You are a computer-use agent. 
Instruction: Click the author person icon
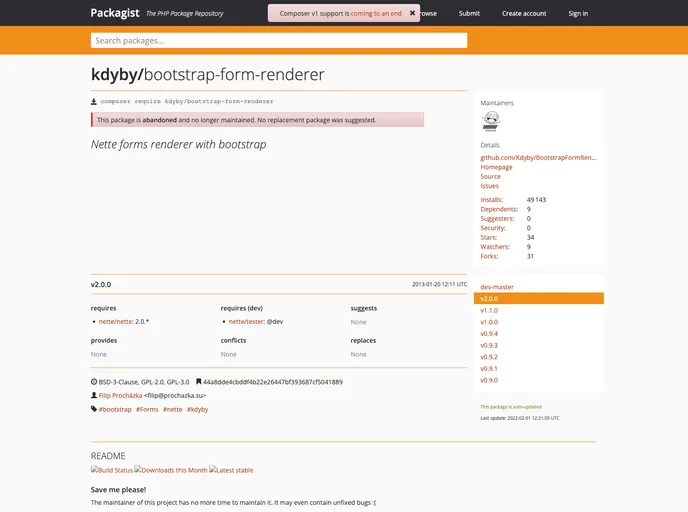[x=94, y=395]
